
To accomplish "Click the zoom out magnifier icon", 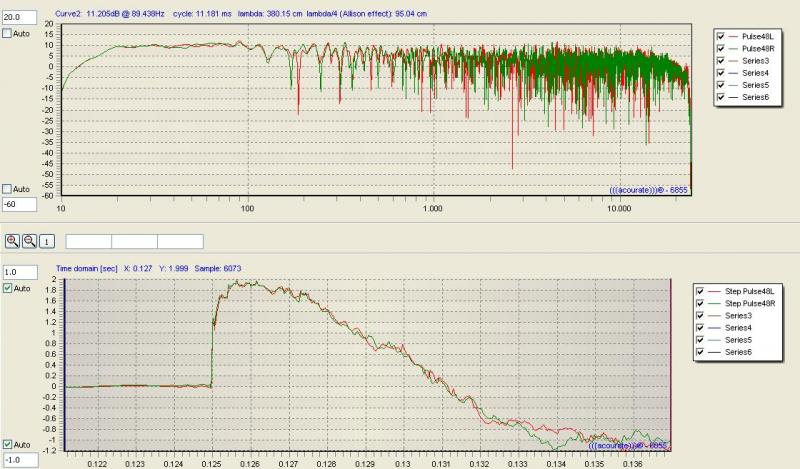I will (x=30, y=241).
